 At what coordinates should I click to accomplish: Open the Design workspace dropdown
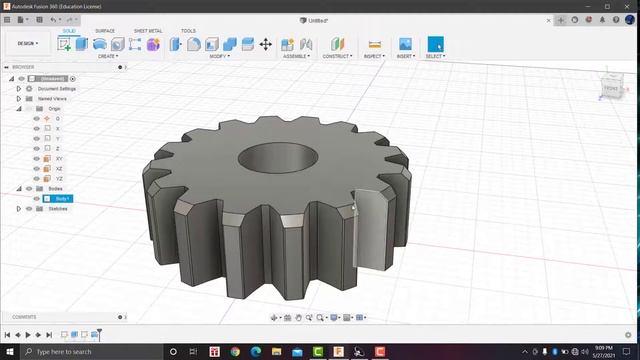click(x=28, y=43)
